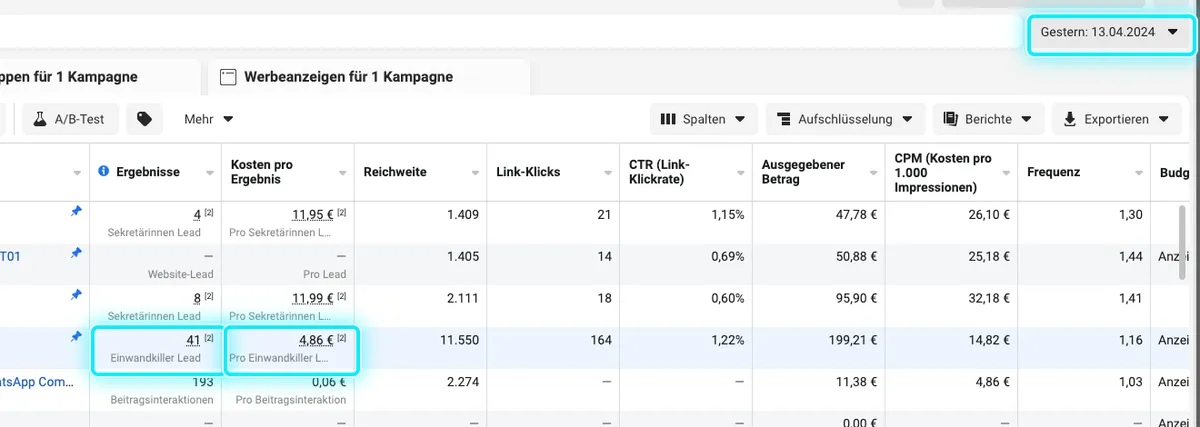Select CTR value 1,22%
Viewport: 1200px width, 427px height.
click(727, 340)
